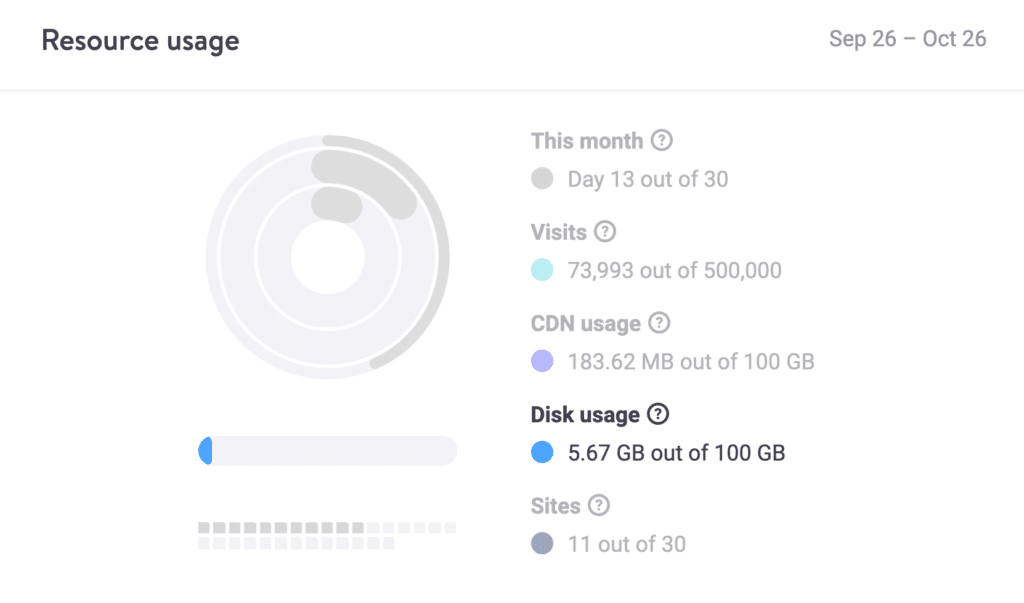Open the CDN usage help tooltip icon
1024x603 pixels.
658,323
